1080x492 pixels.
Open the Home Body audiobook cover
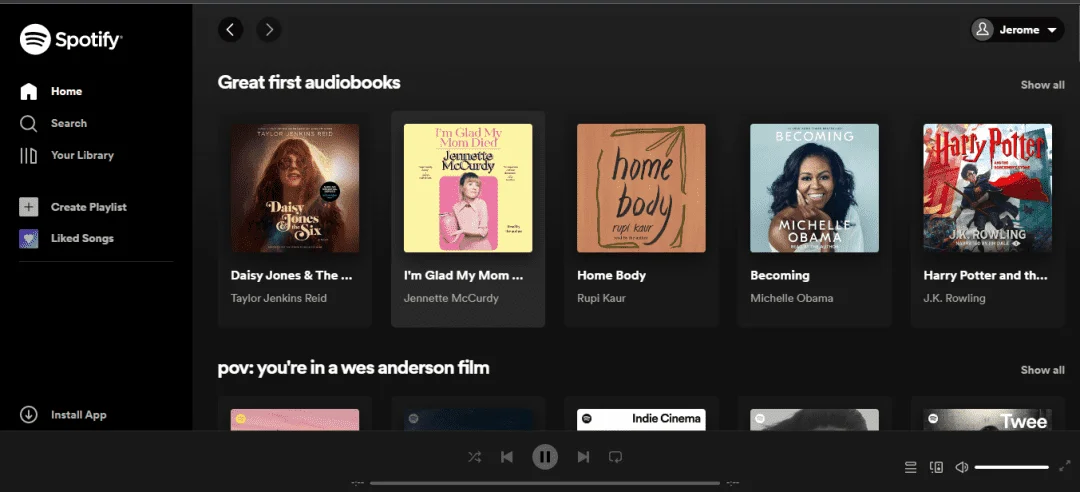(x=641, y=188)
